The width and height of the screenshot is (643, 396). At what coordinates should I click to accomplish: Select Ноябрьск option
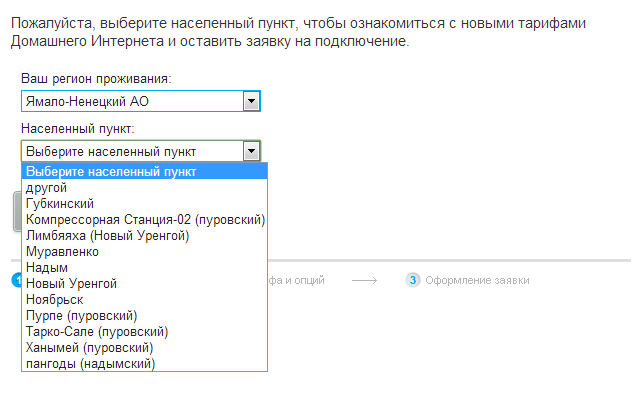144,299
